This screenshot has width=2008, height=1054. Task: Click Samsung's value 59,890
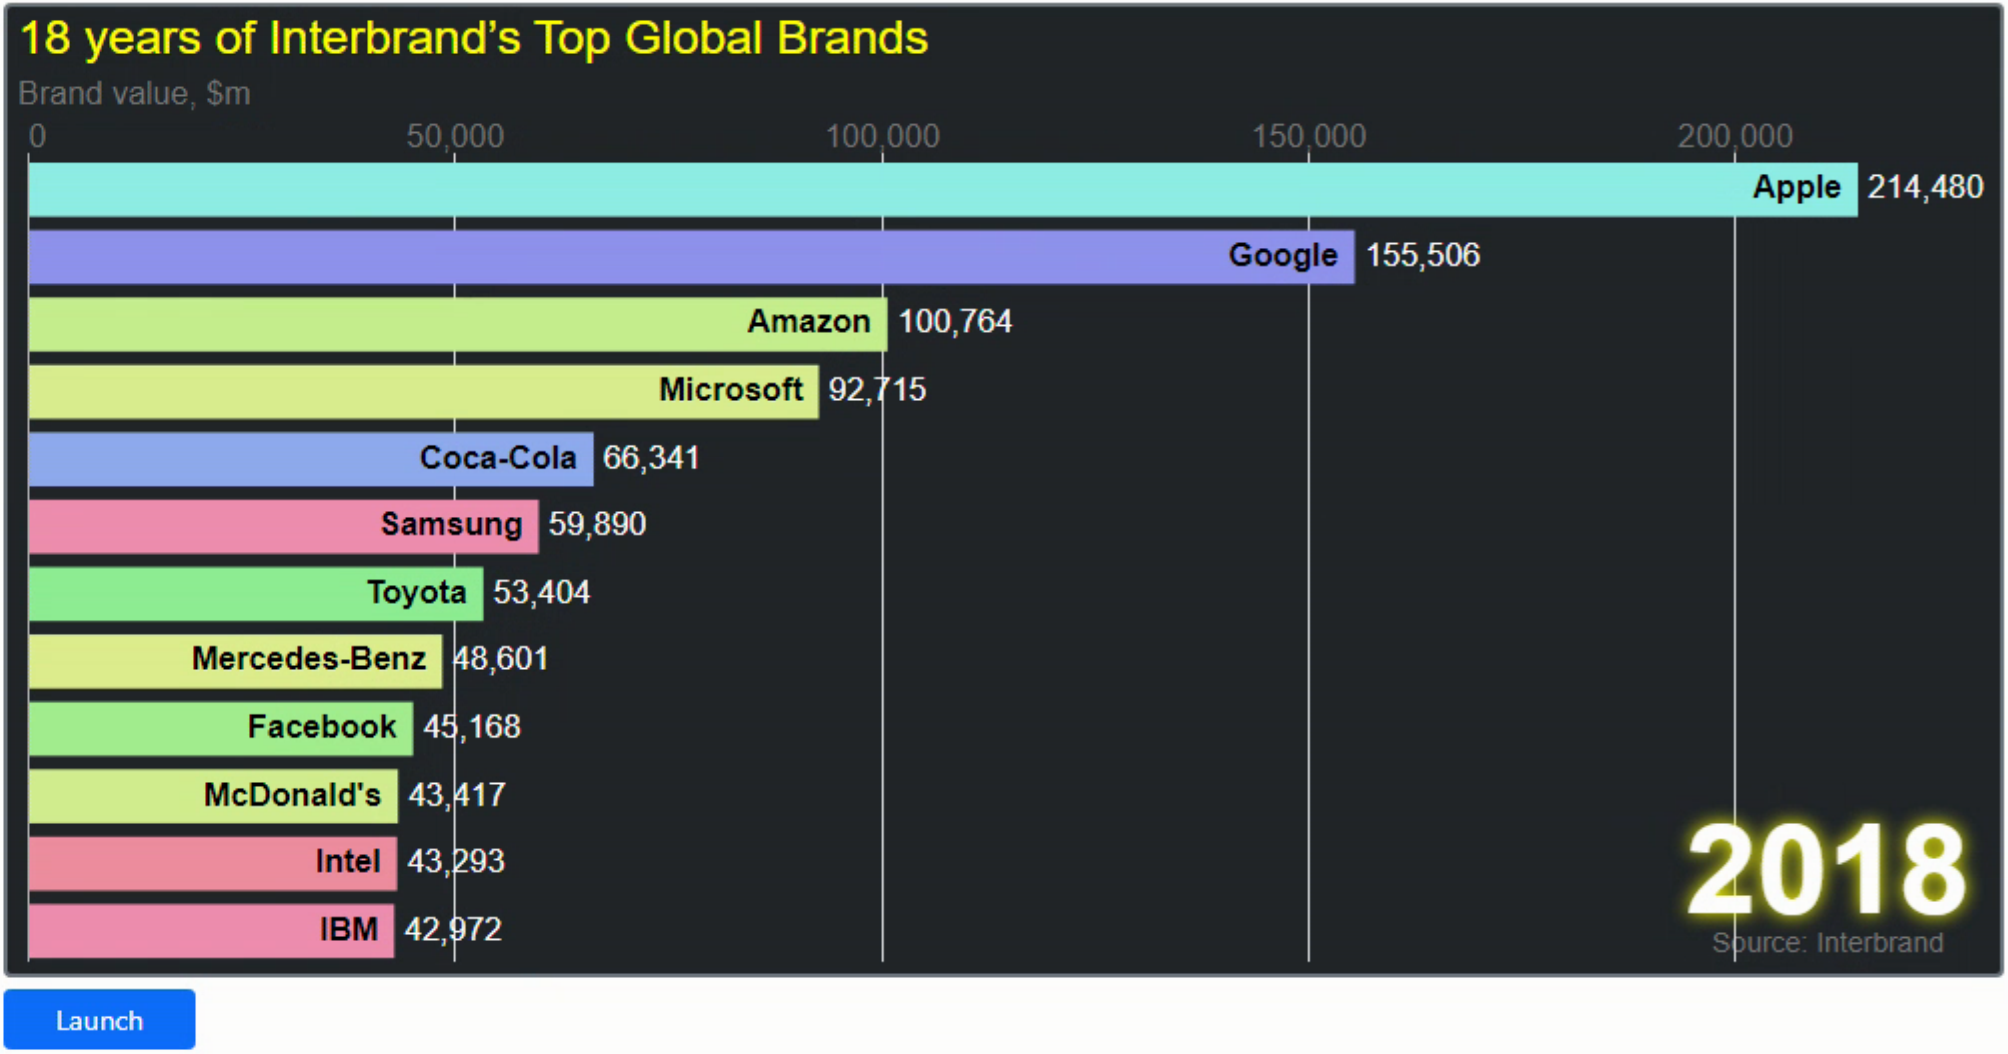597,524
